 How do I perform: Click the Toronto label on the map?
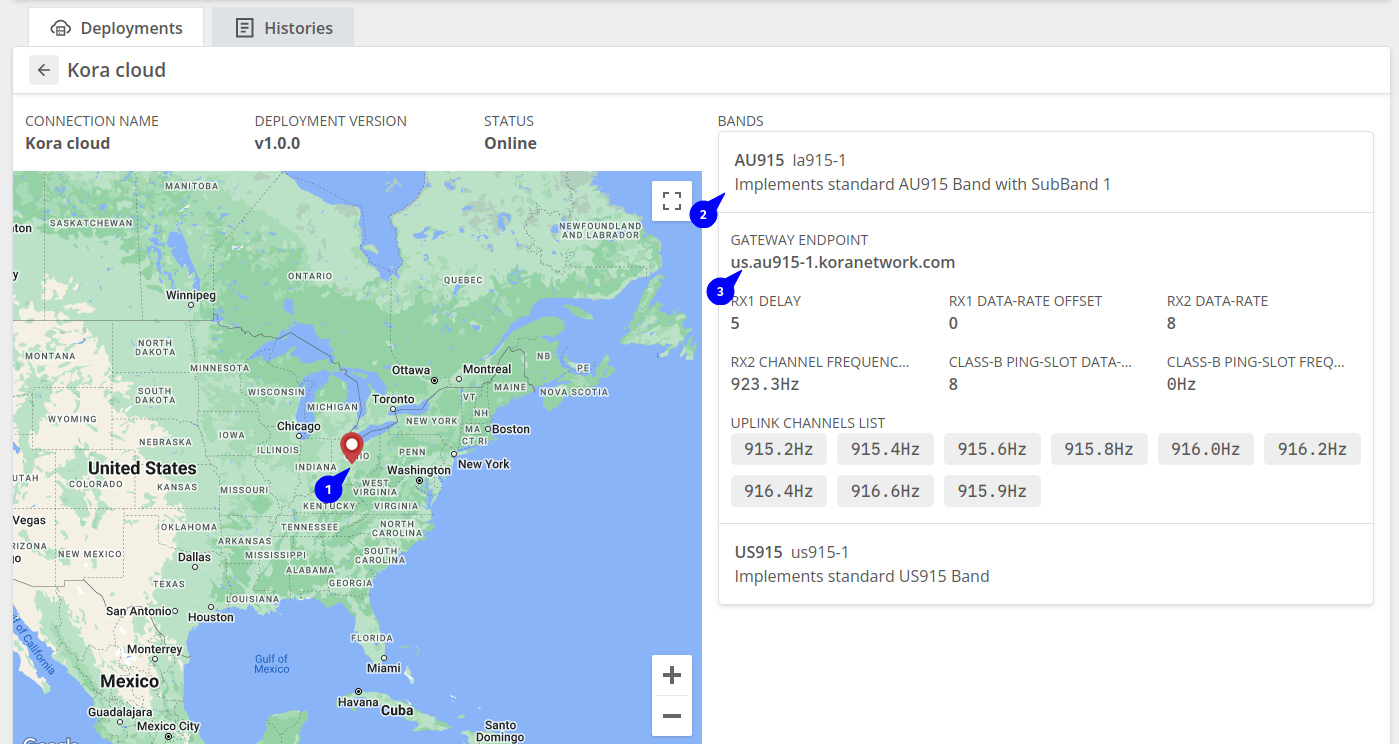click(x=393, y=399)
